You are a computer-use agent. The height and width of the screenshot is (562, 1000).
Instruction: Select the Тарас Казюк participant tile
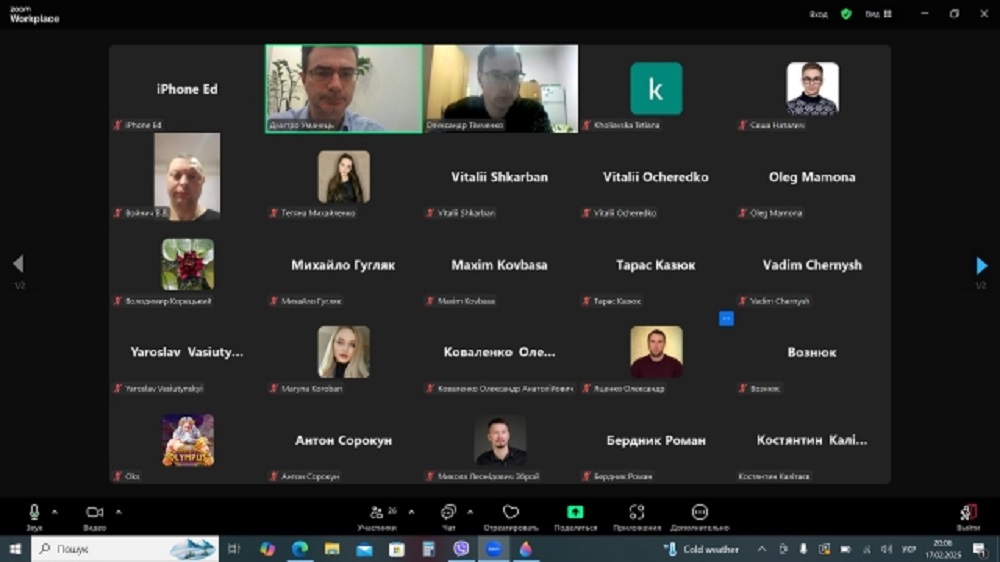(x=656, y=265)
